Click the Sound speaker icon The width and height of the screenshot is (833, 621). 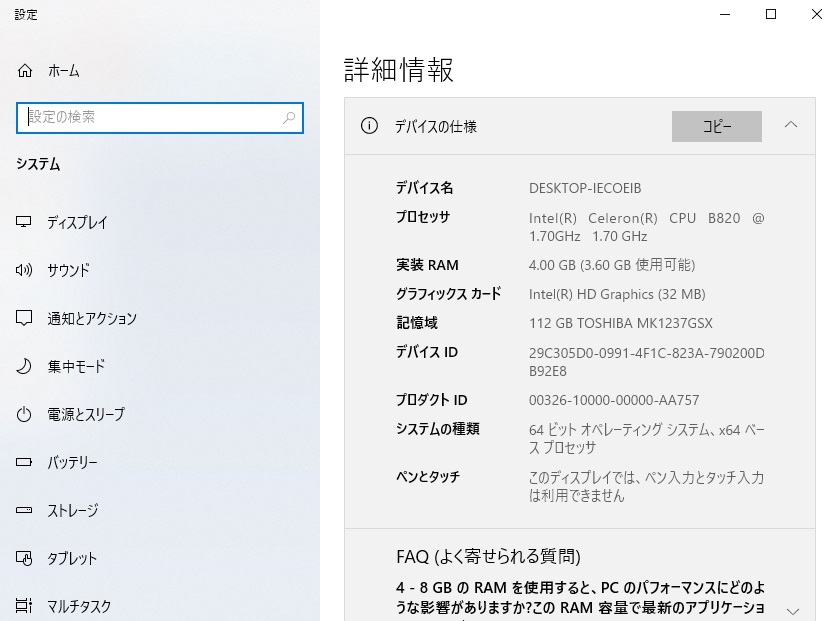[24, 270]
